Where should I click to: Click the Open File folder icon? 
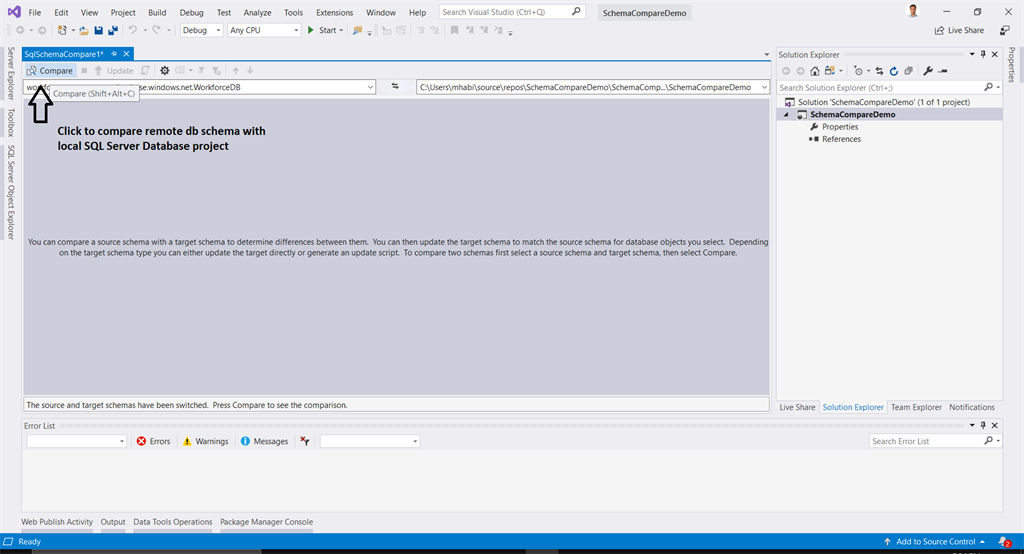84,30
